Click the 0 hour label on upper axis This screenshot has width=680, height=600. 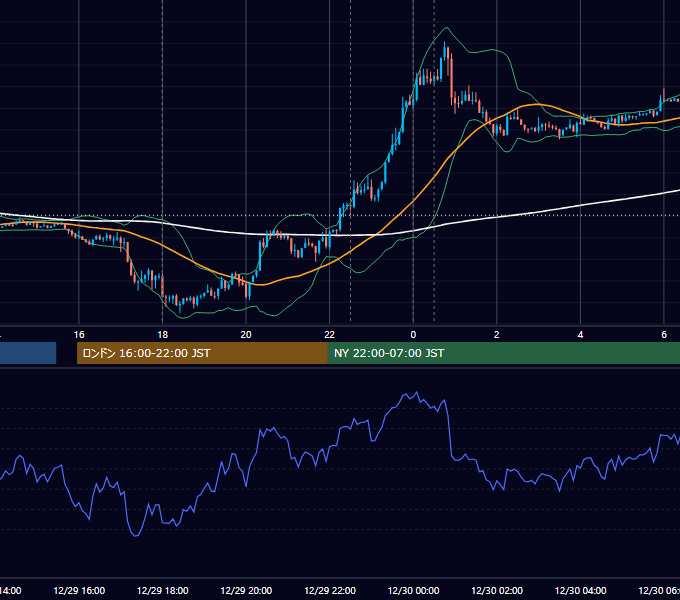(x=413, y=334)
